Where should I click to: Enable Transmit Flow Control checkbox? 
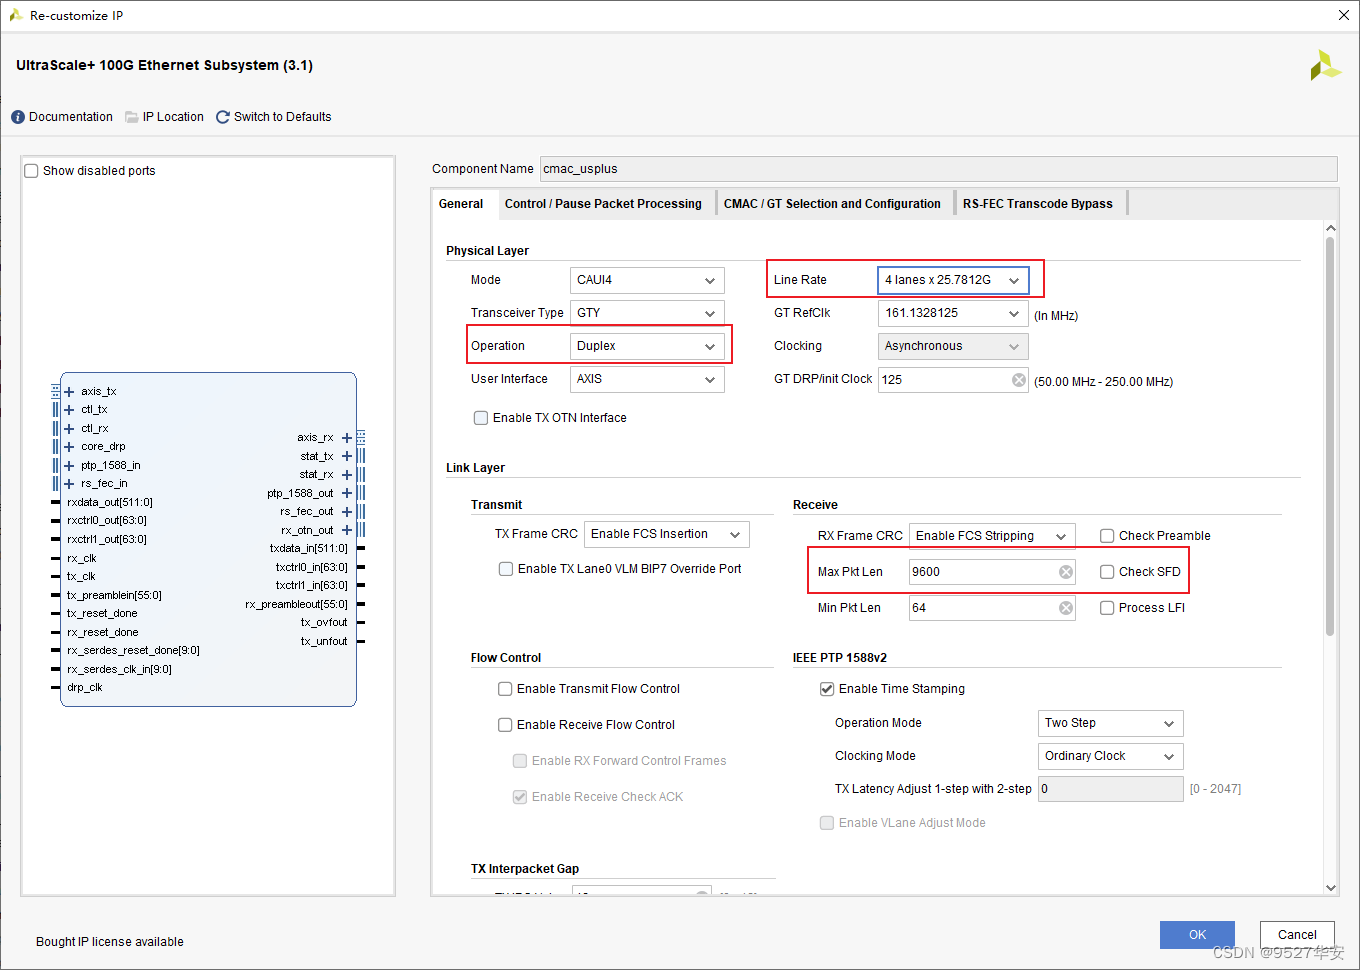click(x=505, y=689)
